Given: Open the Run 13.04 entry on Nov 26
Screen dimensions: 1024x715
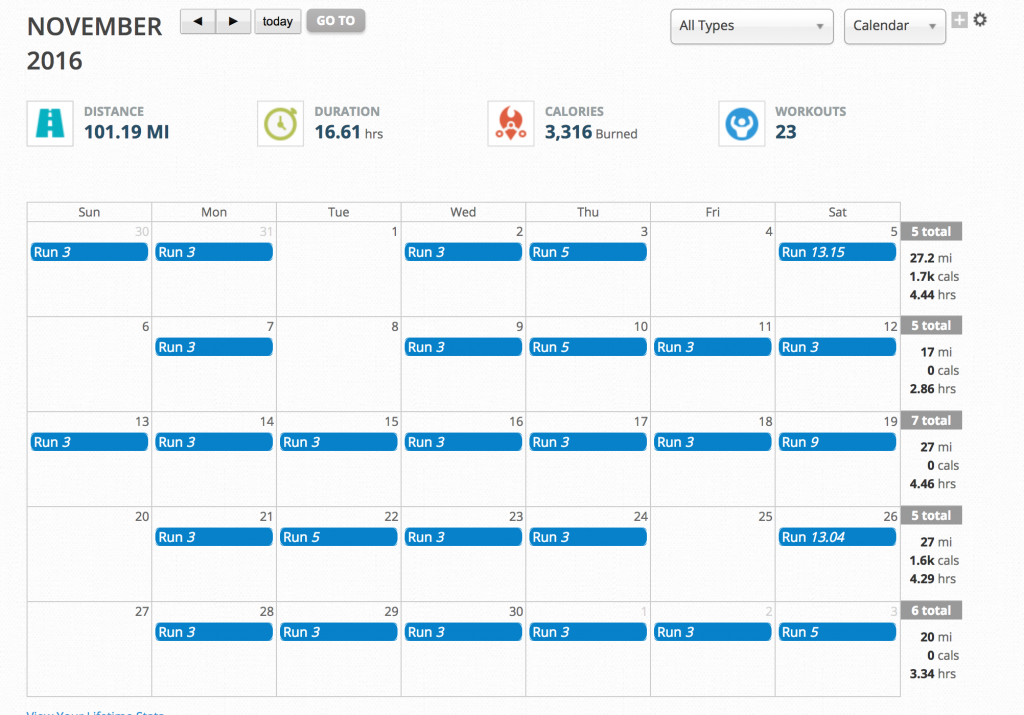Looking at the screenshot, I should pyautogui.click(x=837, y=537).
